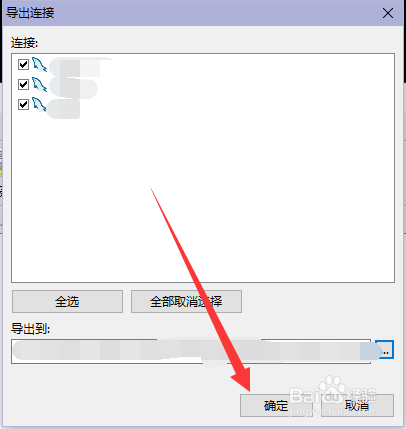Uncheck the first connection checkbox
The height and width of the screenshot is (429, 406).
(x=23, y=64)
